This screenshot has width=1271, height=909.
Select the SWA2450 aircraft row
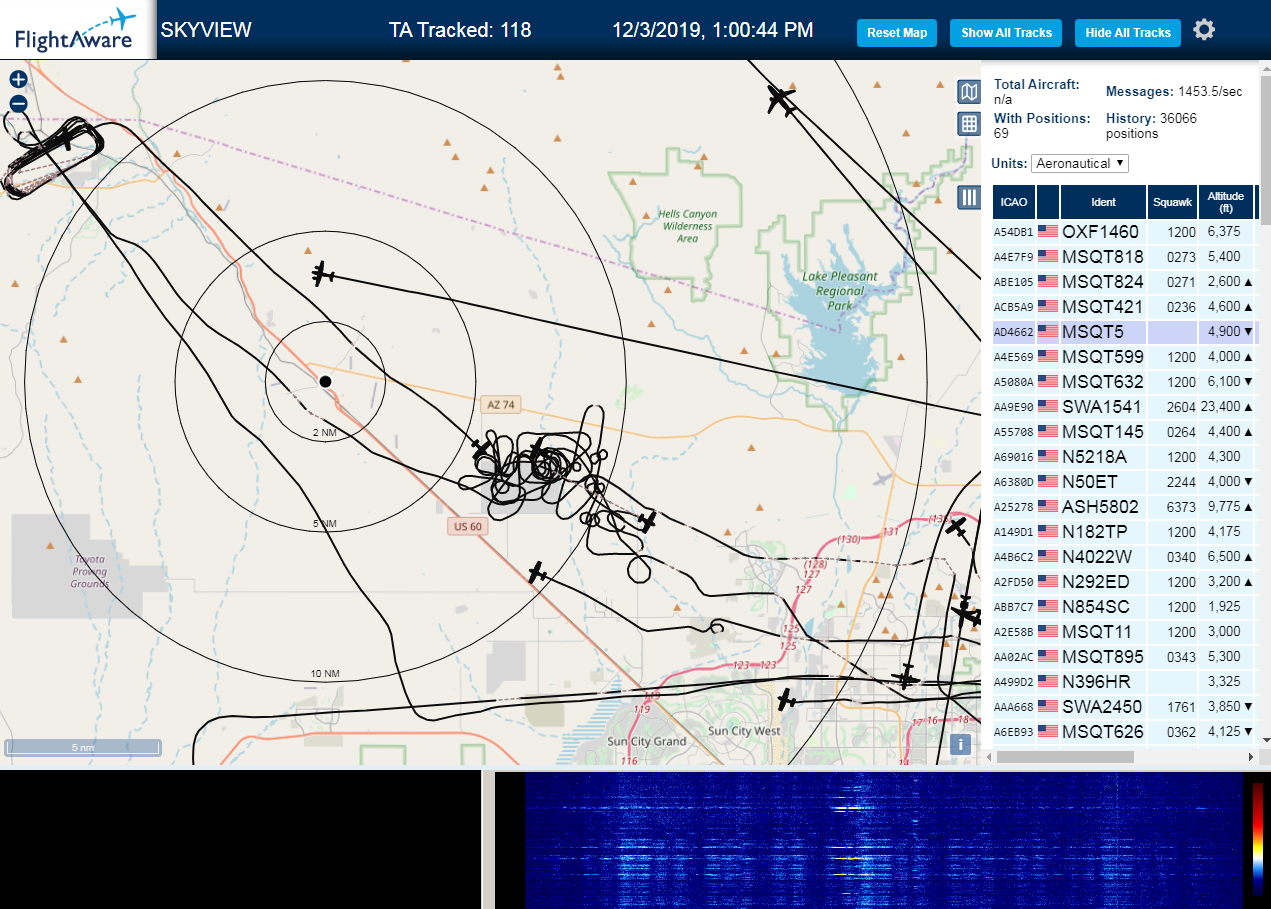click(x=1124, y=707)
